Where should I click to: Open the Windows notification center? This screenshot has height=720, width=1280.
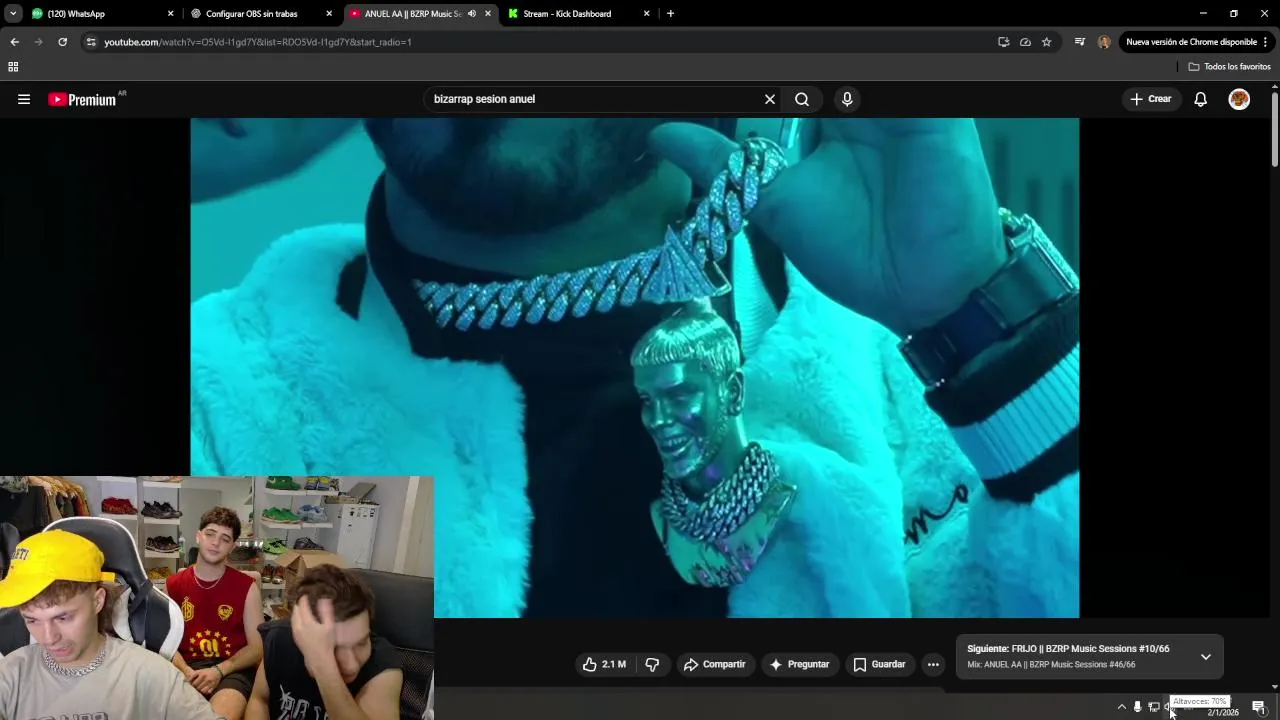coord(1259,707)
